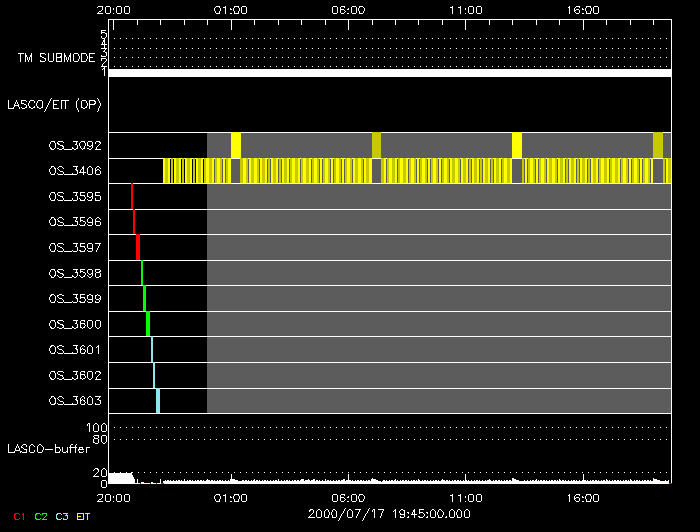Click the C3 legend label
The height and width of the screenshot is (532, 700).
pyautogui.click(x=62, y=516)
